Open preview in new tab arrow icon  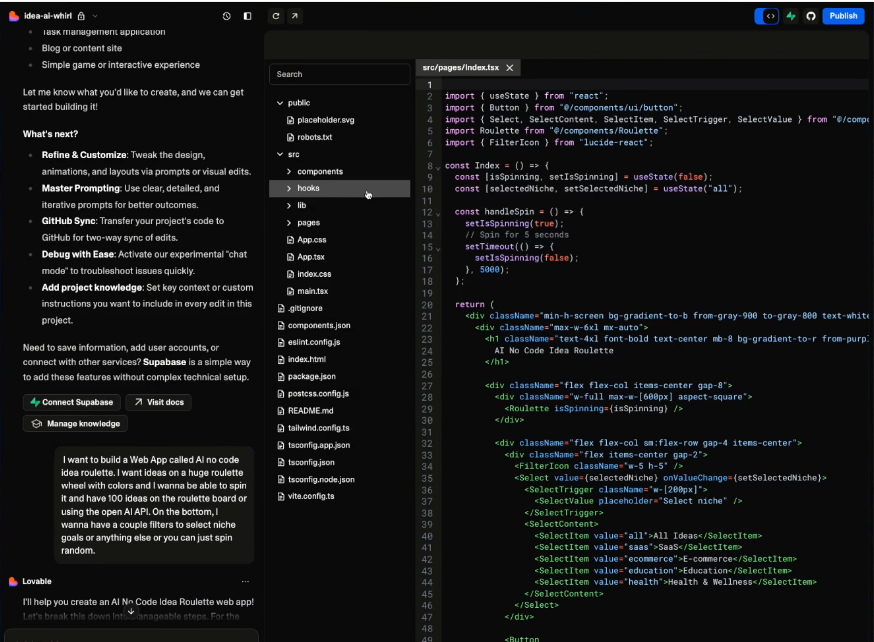point(295,16)
